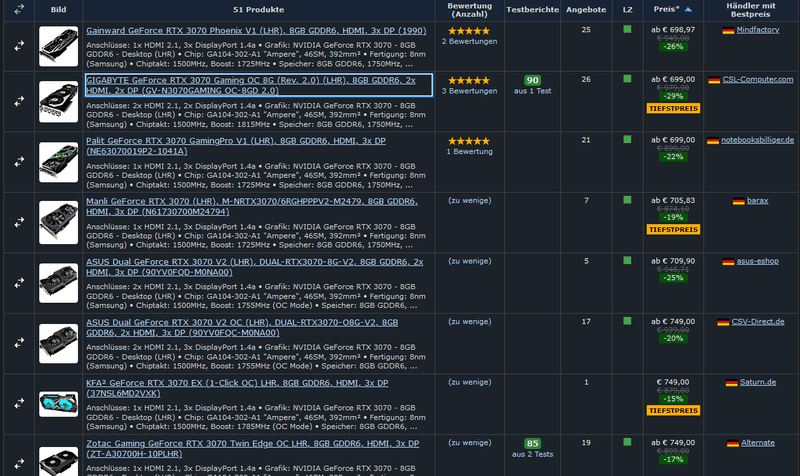Click green availability indicator for Gainward row

tap(627, 30)
